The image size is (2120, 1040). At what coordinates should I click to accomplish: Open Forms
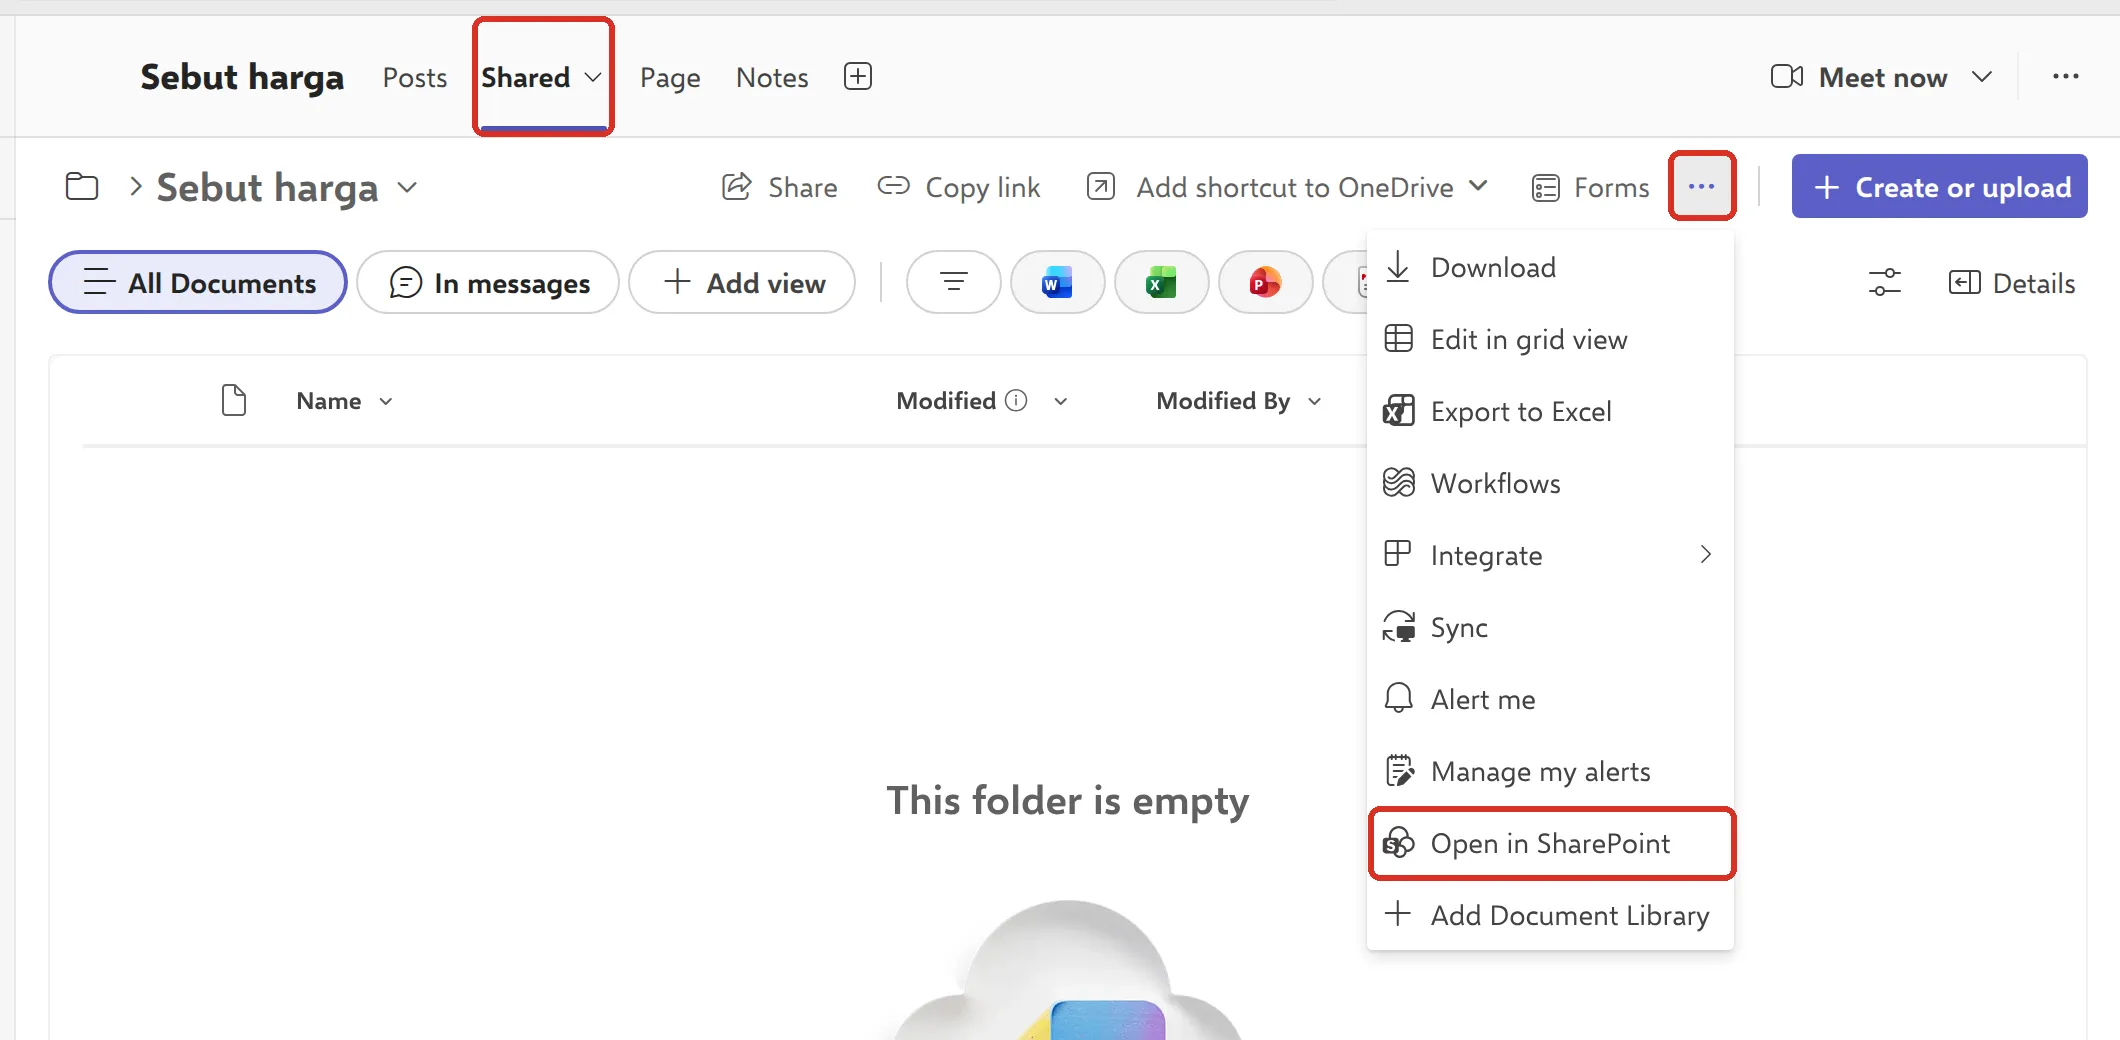pos(1591,187)
